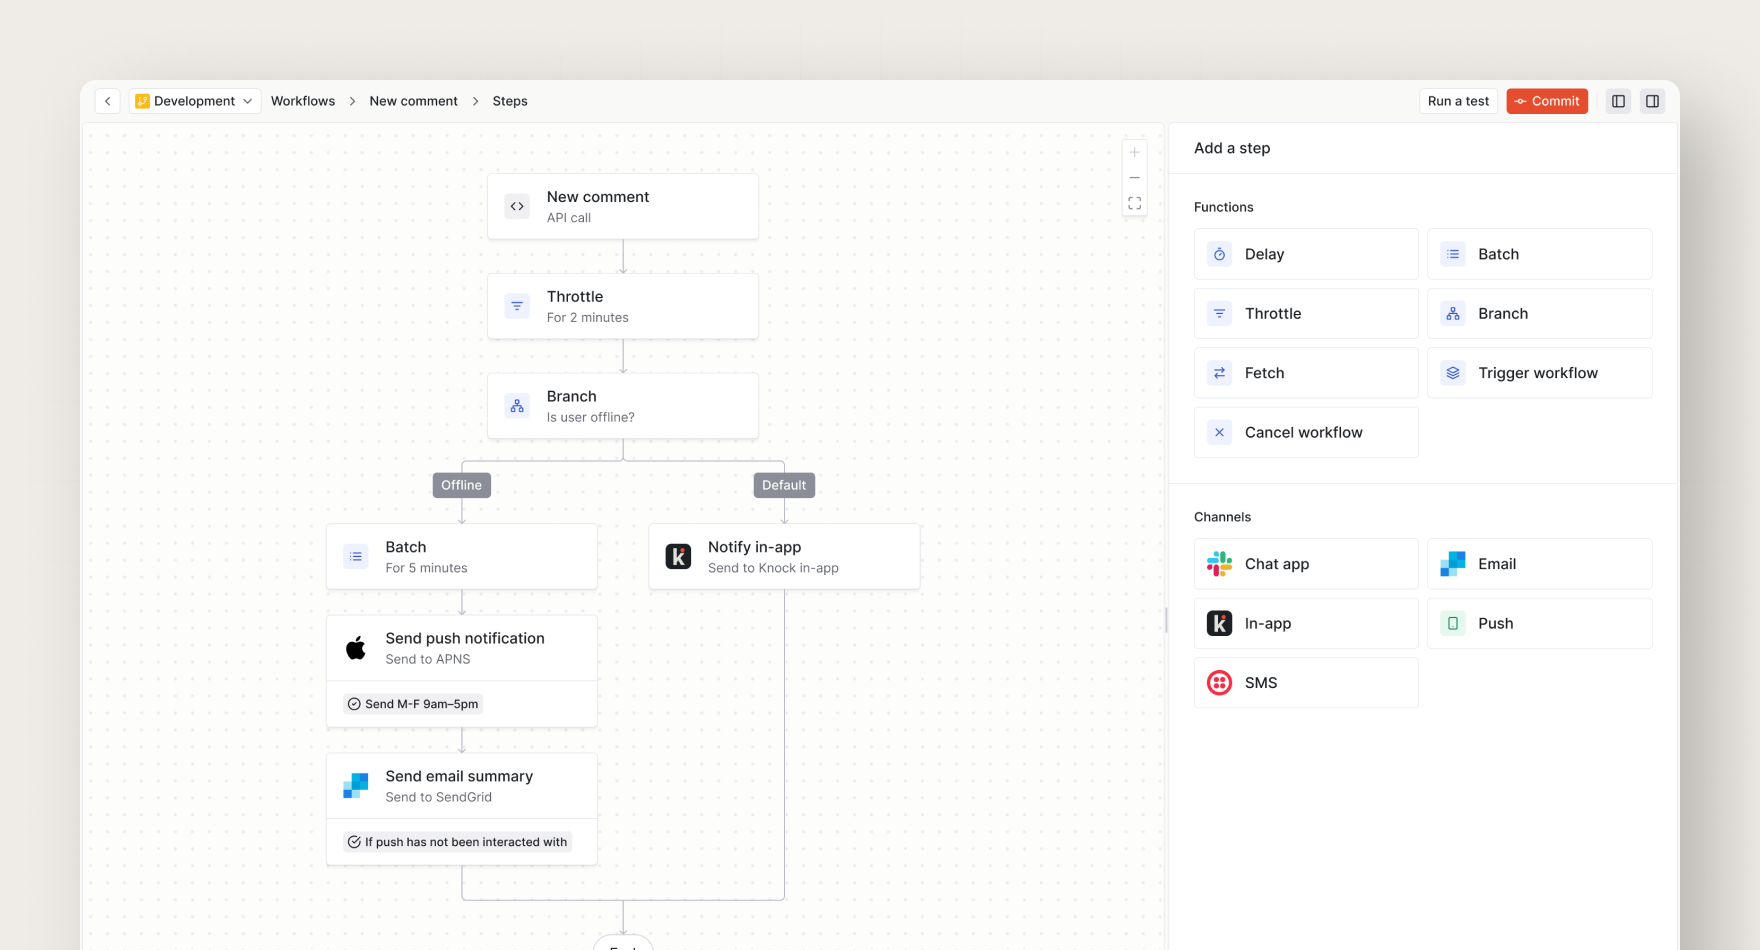Open the New comment breadcrumb item
This screenshot has height=950, width=1760.
413,101
